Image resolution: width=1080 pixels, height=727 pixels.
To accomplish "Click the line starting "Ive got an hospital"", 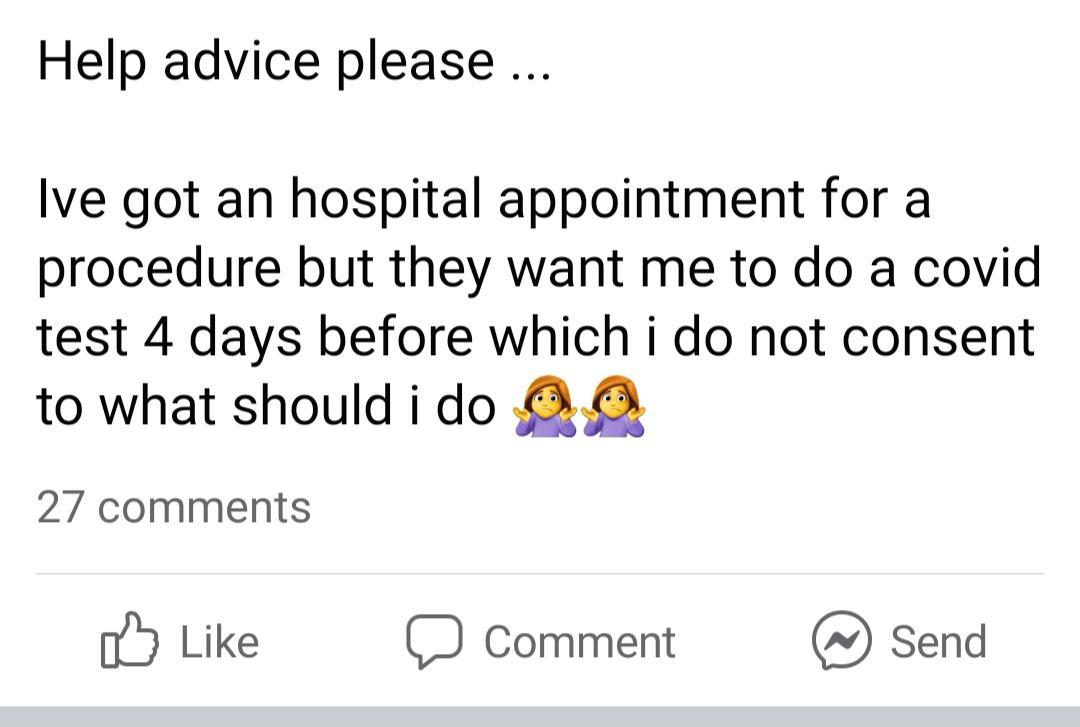I will pos(483,200).
